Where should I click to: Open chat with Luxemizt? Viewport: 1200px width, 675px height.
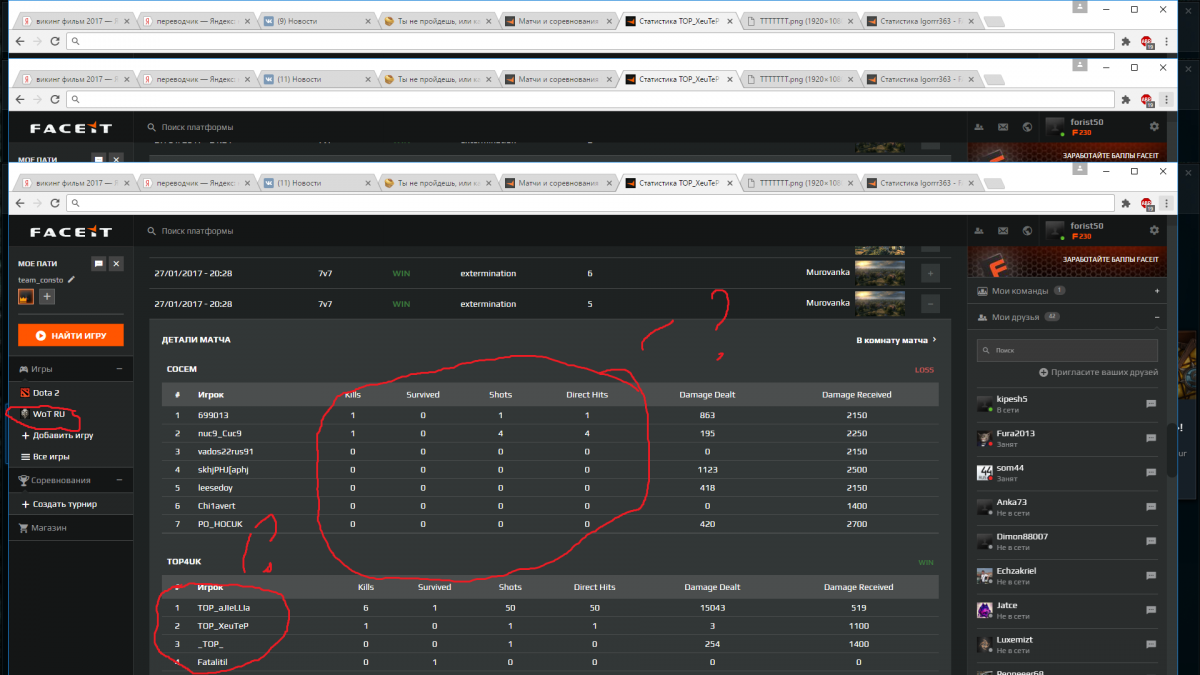click(1151, 644)
